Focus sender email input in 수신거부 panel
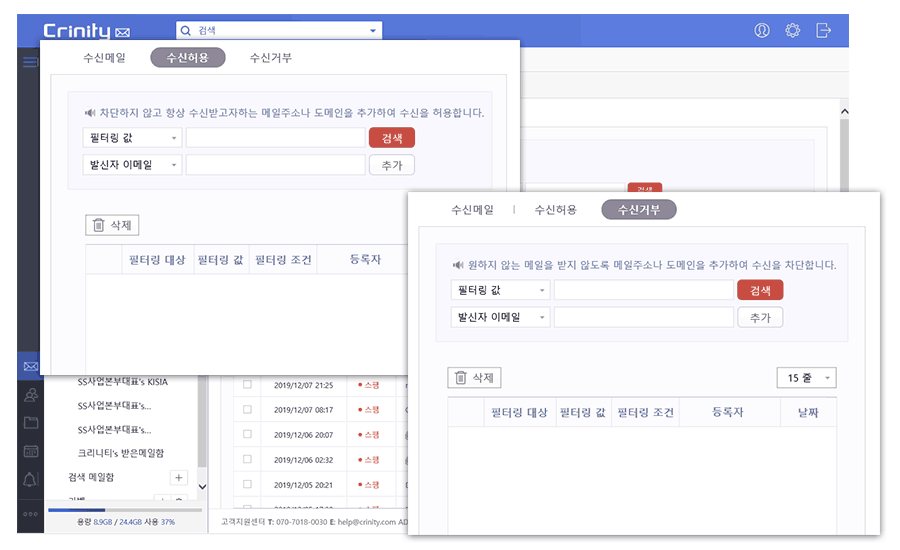Screen dimensions: 900x550 644,317
